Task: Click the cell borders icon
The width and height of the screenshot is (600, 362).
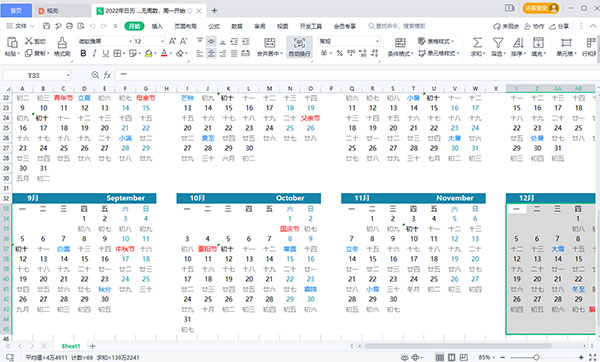Action: coord(117,53)
